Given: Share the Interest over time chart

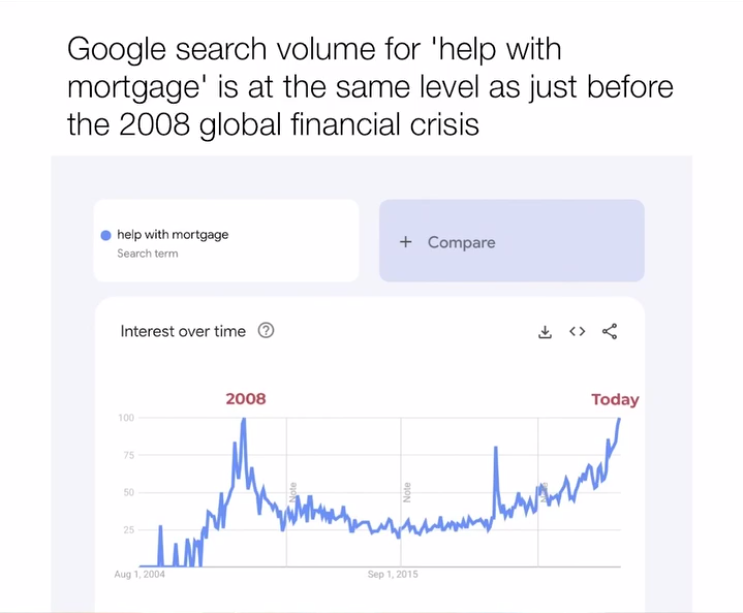Looking at the screenshot, I should click(x=609, y=332).
